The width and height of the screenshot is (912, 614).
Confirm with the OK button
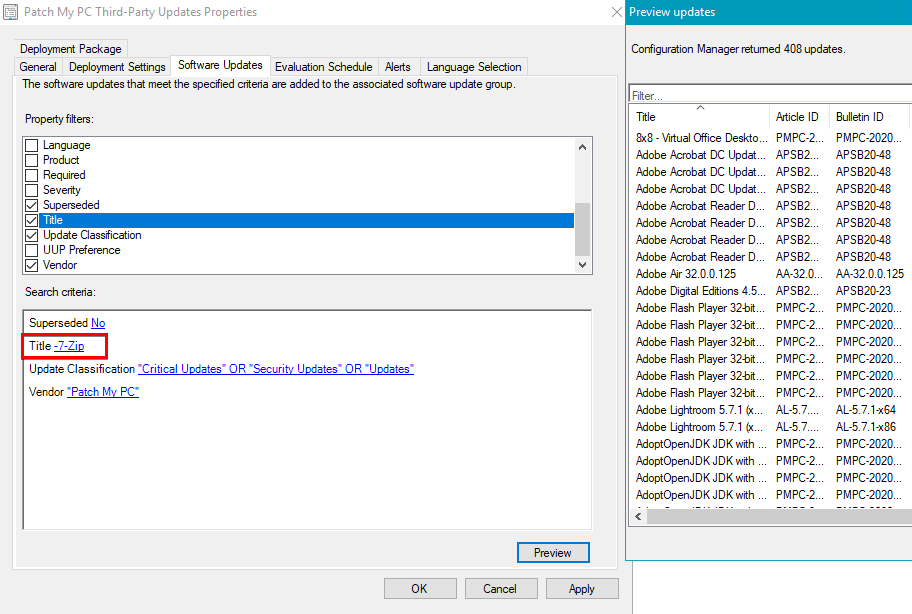point(420,589)
